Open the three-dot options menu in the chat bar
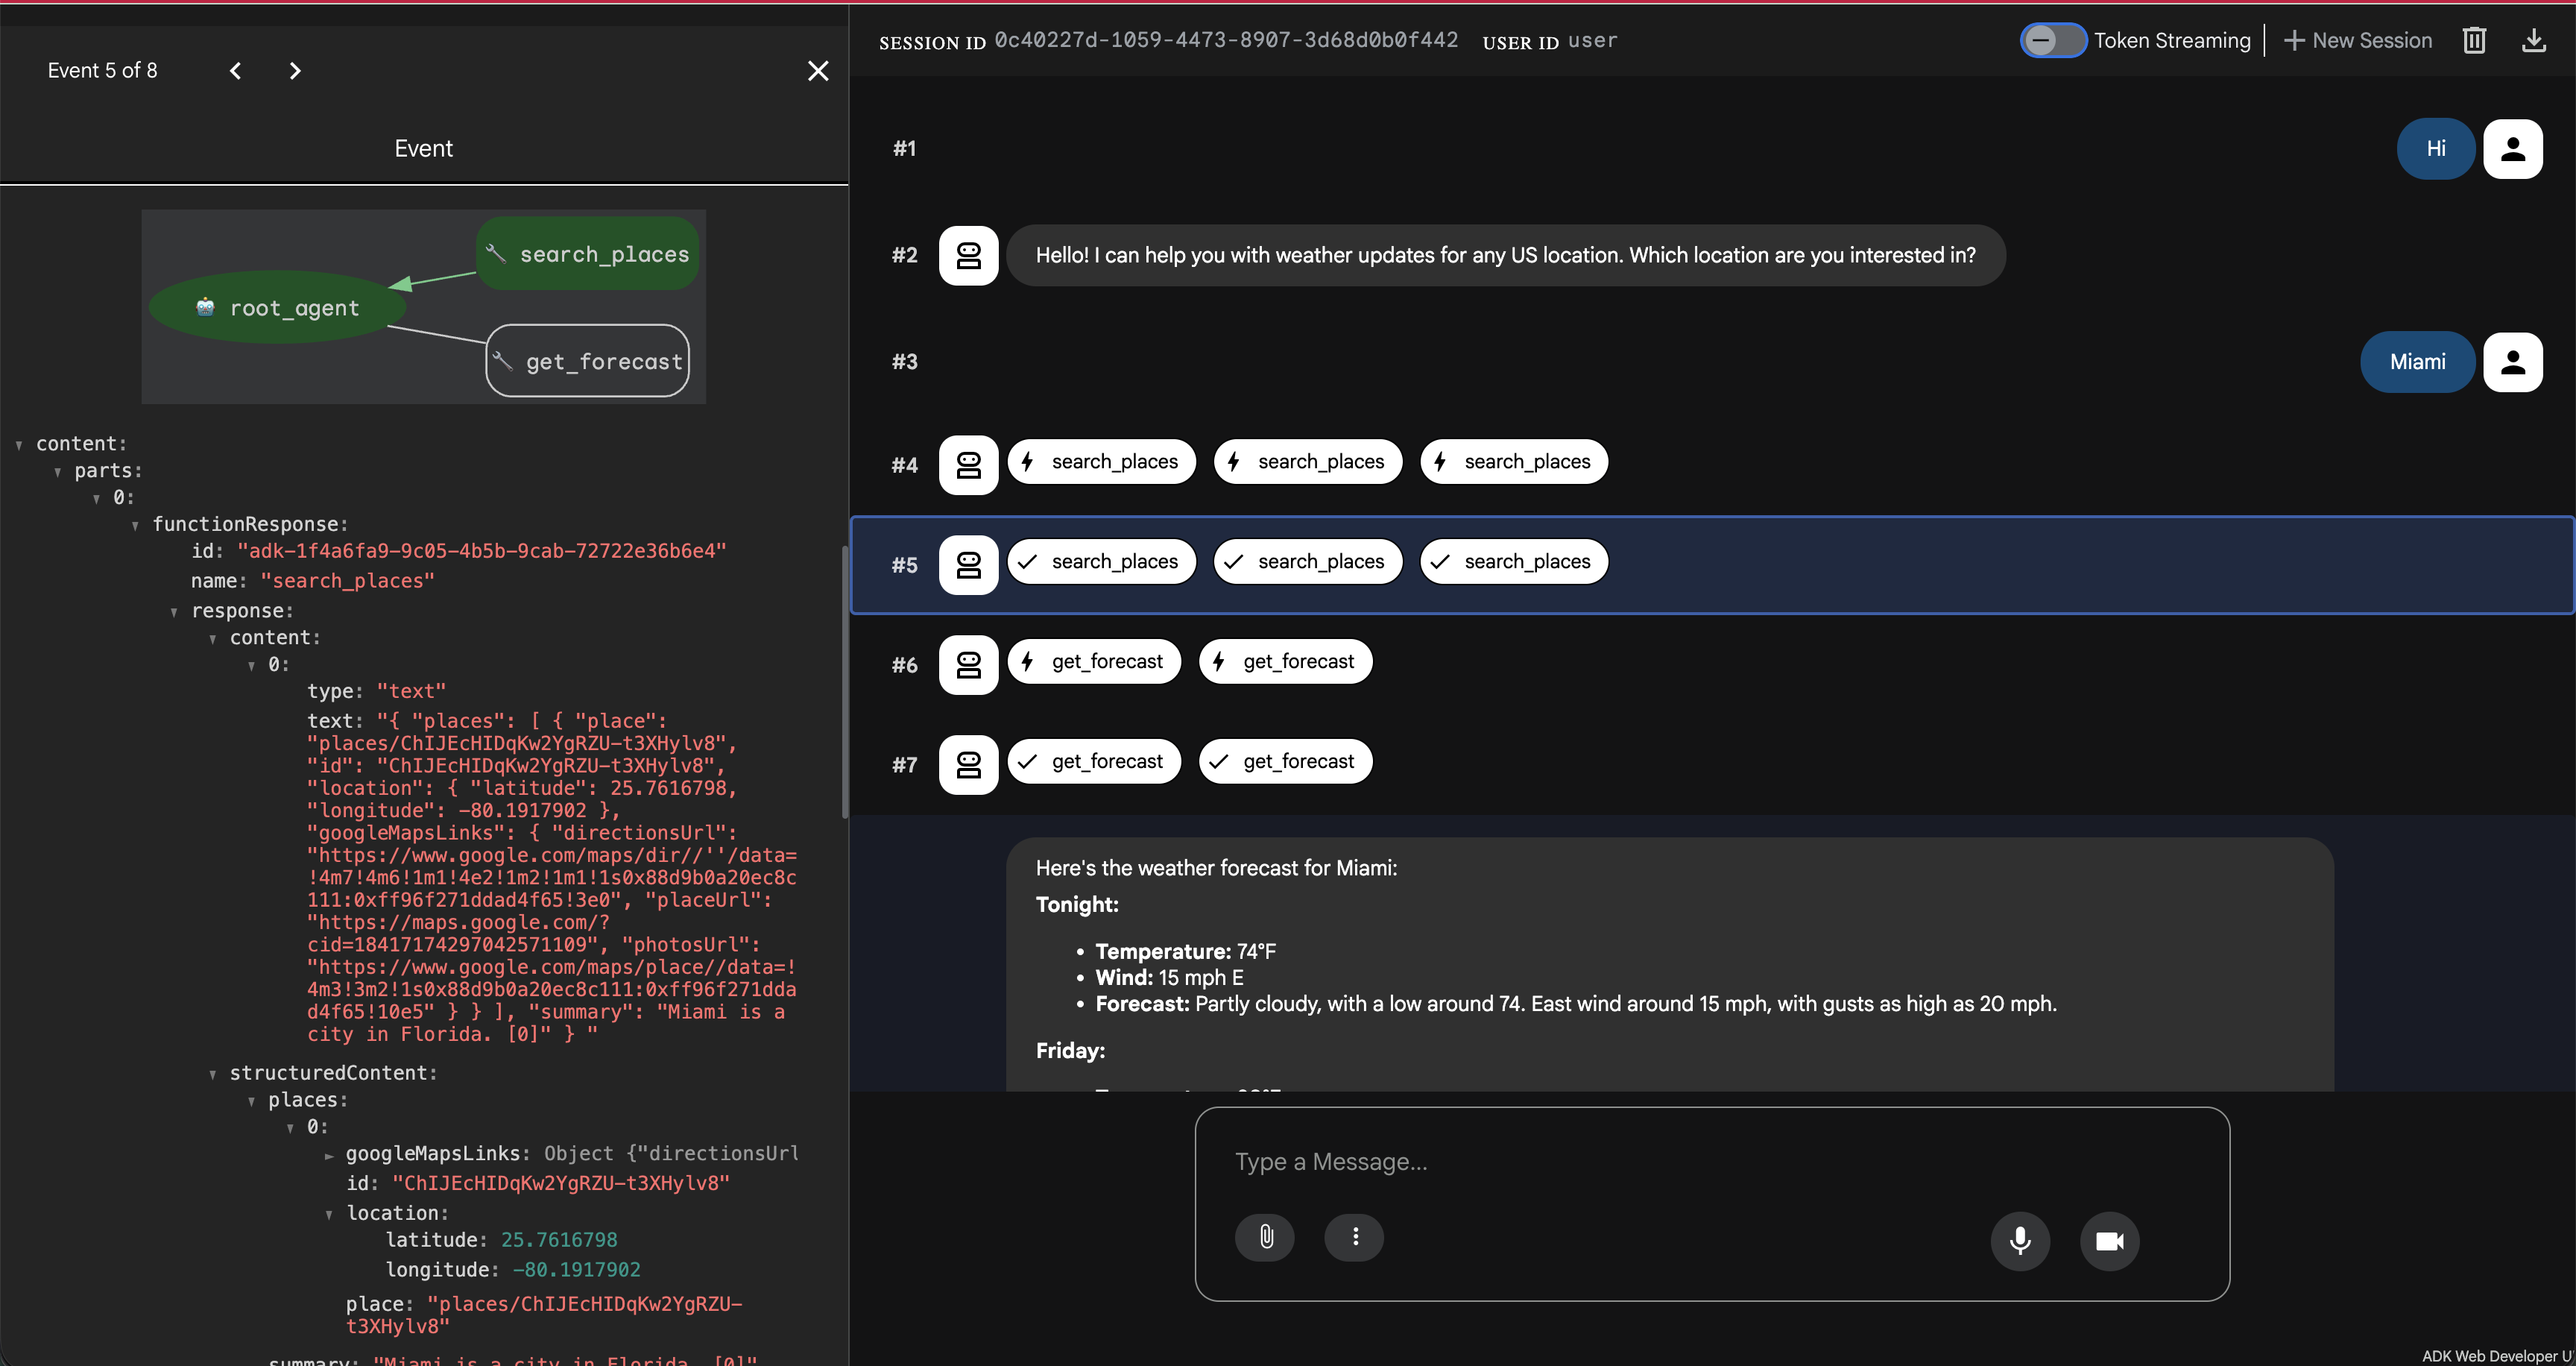The width and height of the screenshot is (2576, 1366). [1354, 1237]
